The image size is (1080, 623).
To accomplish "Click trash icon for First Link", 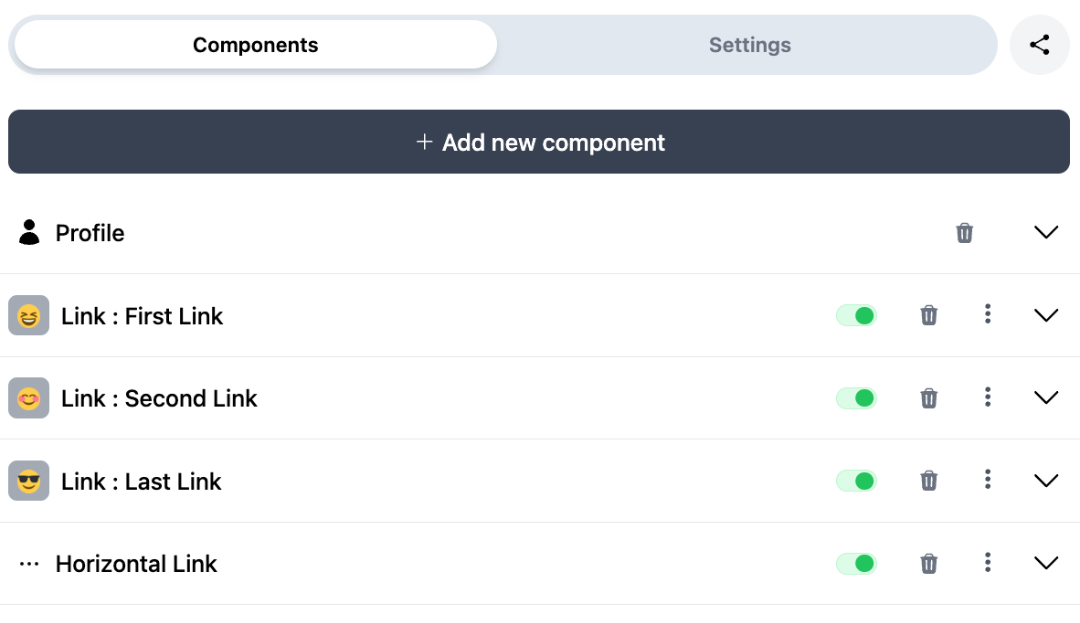I will [929, 316].
